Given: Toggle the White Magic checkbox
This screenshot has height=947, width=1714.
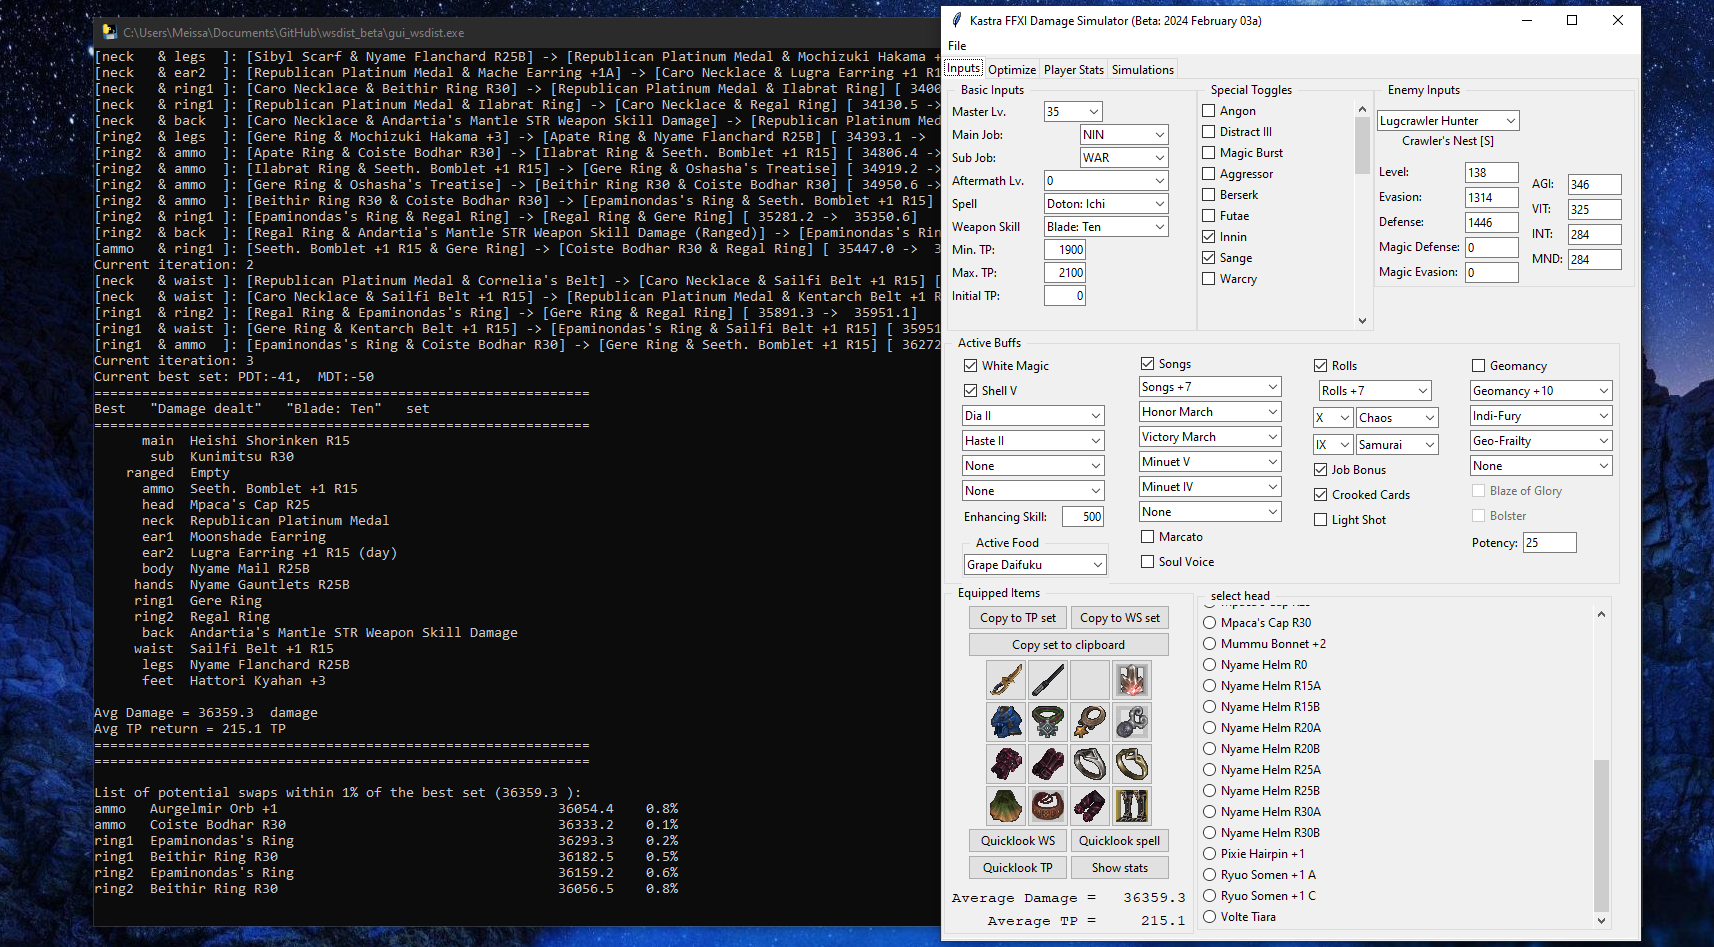Looking at the screenshot, I should [x=970, y=366].
